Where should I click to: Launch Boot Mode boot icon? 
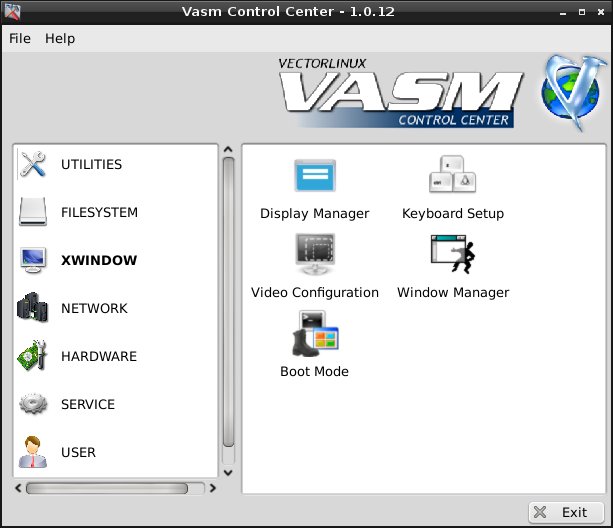point(314,334)
